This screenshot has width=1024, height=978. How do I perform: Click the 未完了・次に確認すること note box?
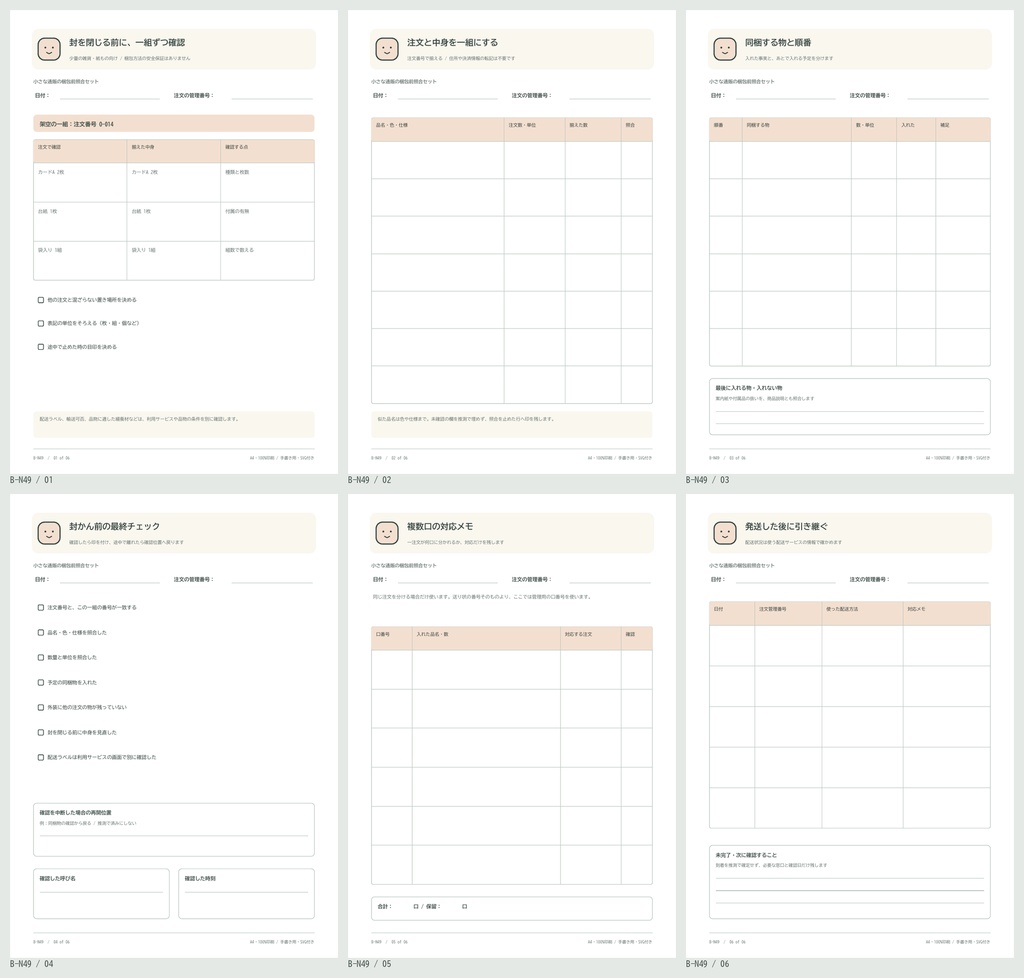point(850,882)
